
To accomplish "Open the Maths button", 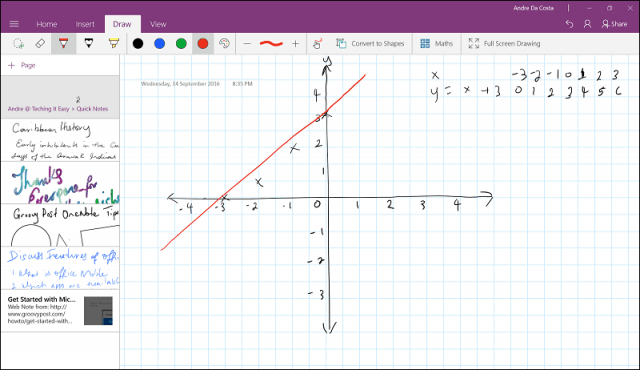I will [x=436, y=44].
